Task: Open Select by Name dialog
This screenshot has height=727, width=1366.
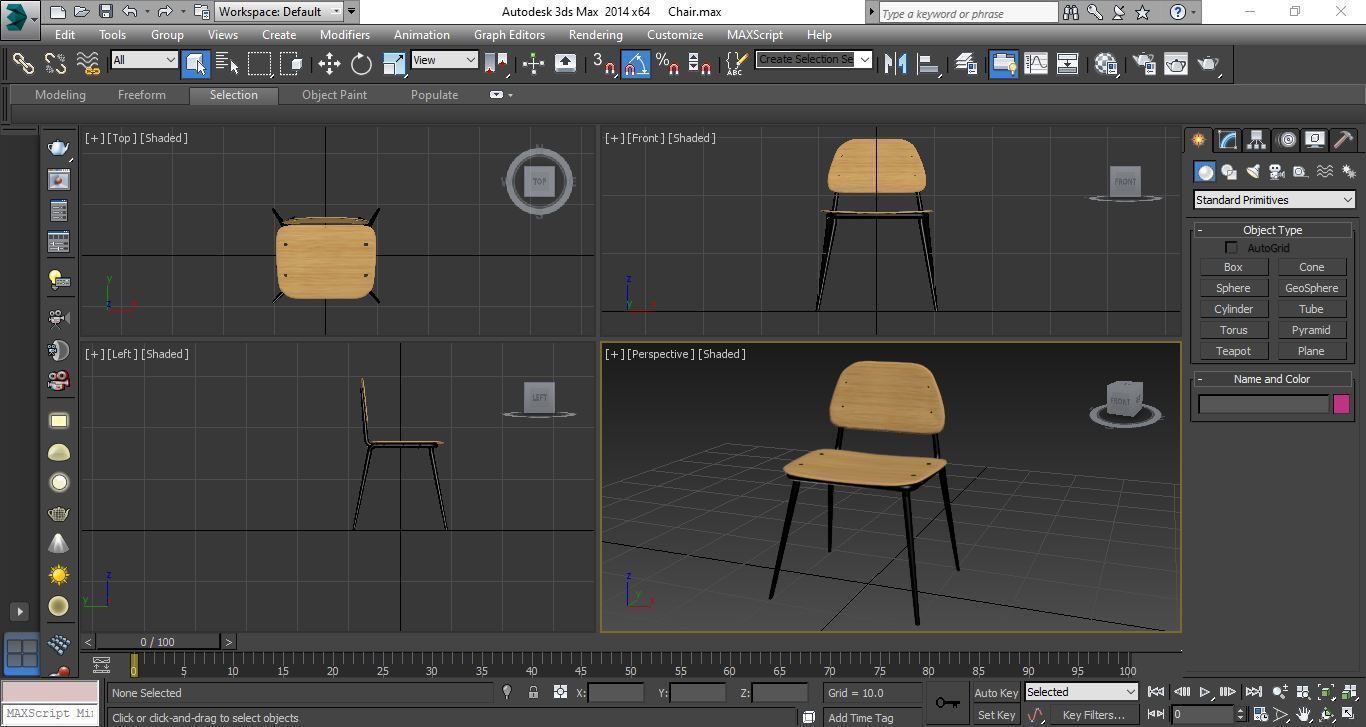Action: pyautogui.click(x=227, y=63)
